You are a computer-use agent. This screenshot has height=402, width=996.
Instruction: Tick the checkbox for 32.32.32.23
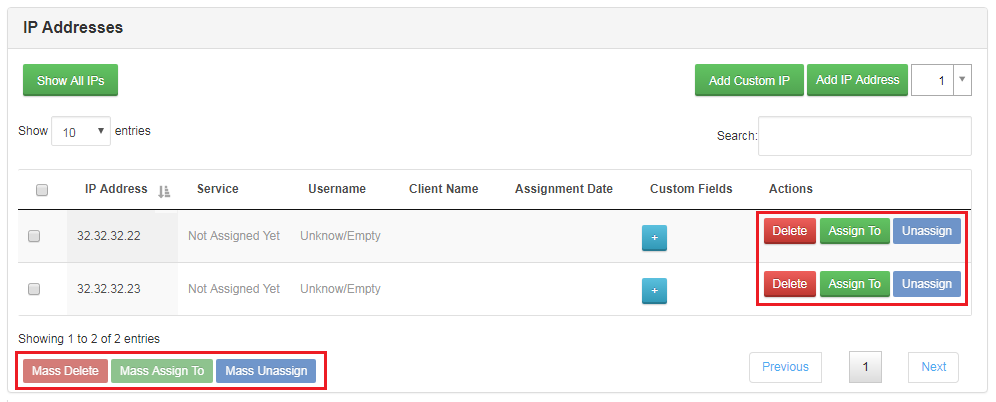[34, 289]
